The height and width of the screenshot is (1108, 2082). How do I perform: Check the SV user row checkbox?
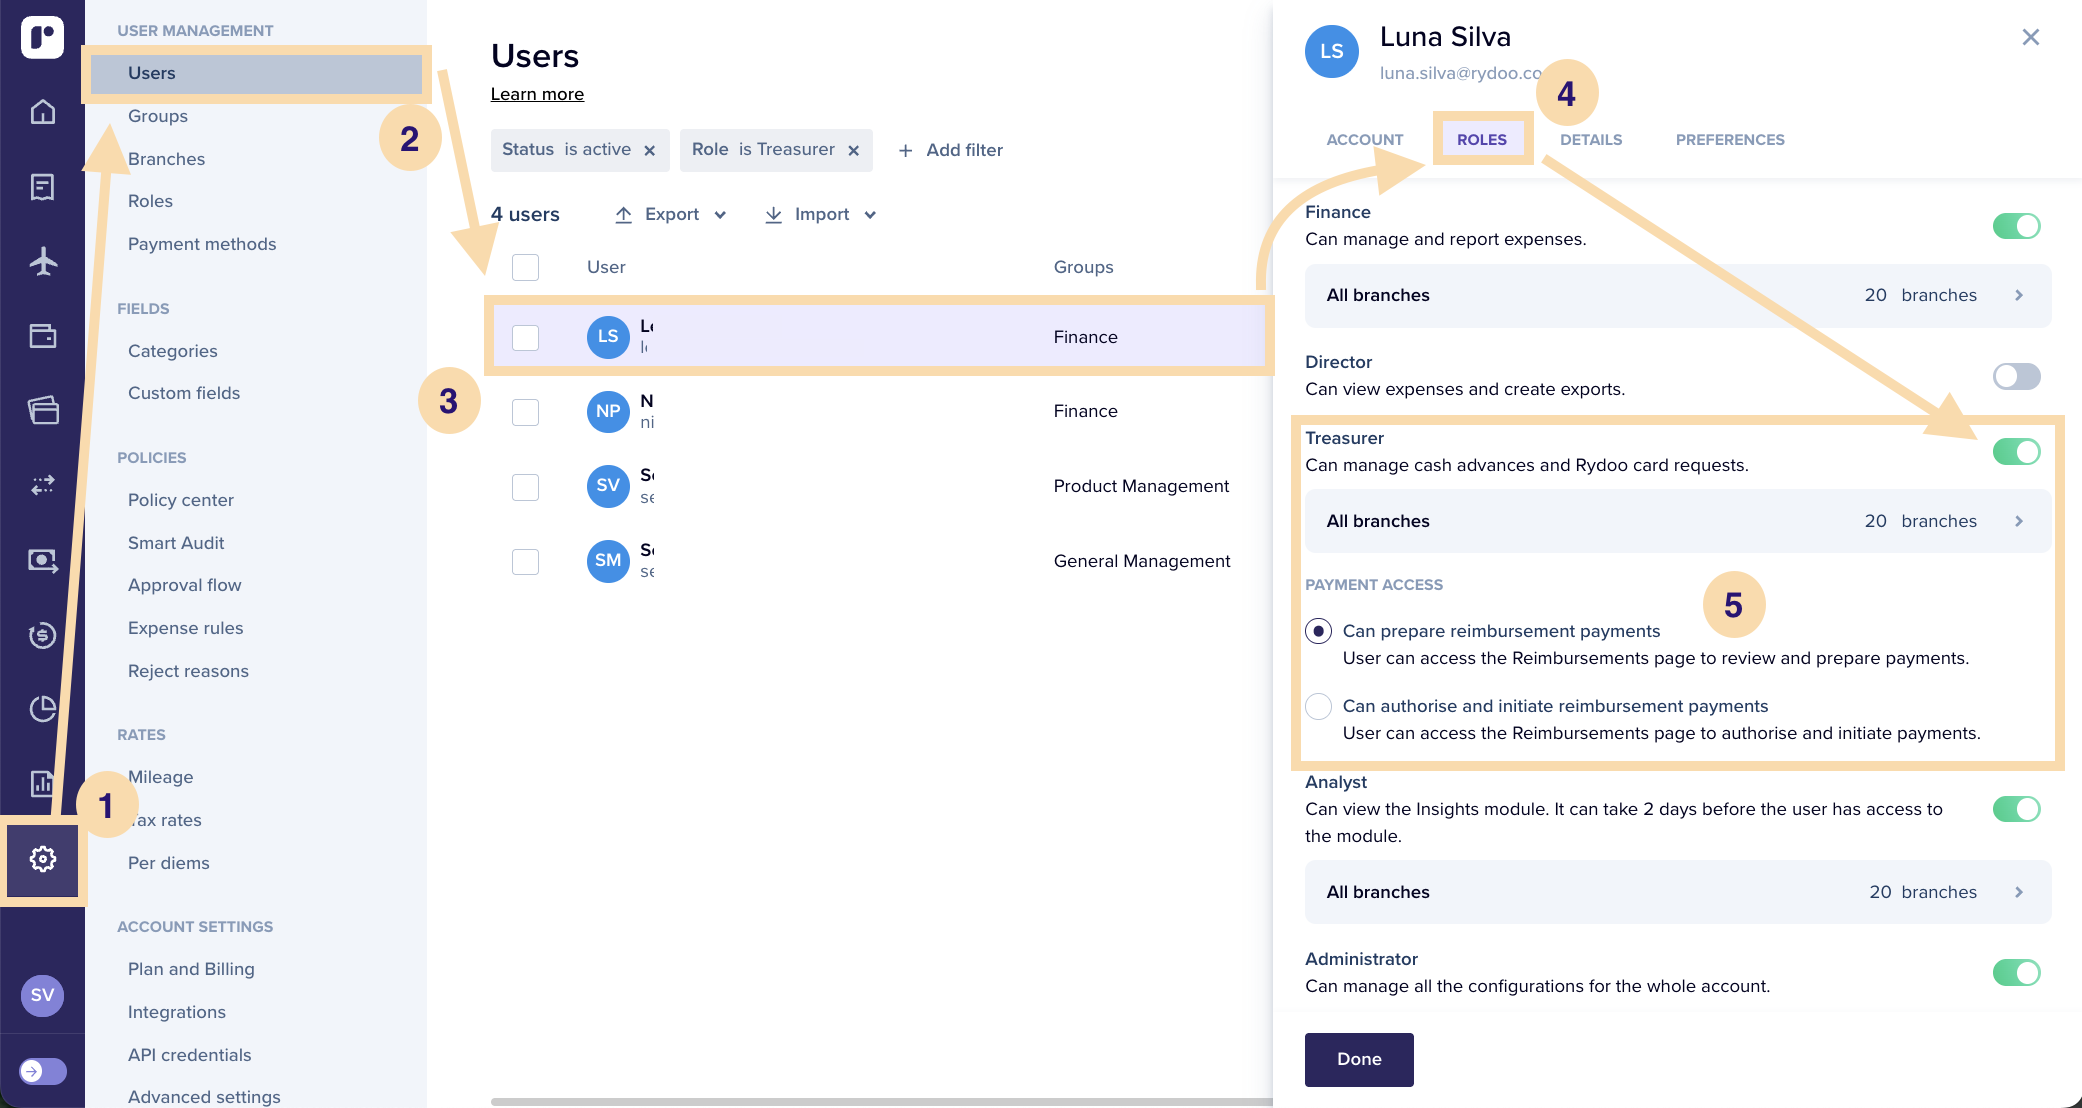pyautogui.click(x=525, y=487)
